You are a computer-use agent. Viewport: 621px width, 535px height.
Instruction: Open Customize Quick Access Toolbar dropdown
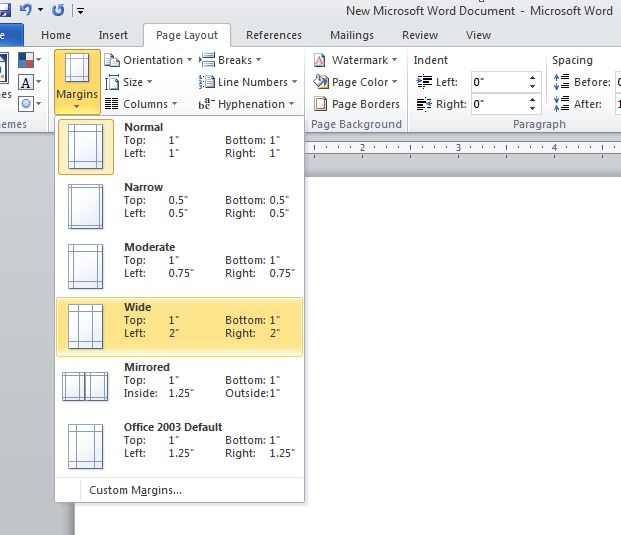80,11
